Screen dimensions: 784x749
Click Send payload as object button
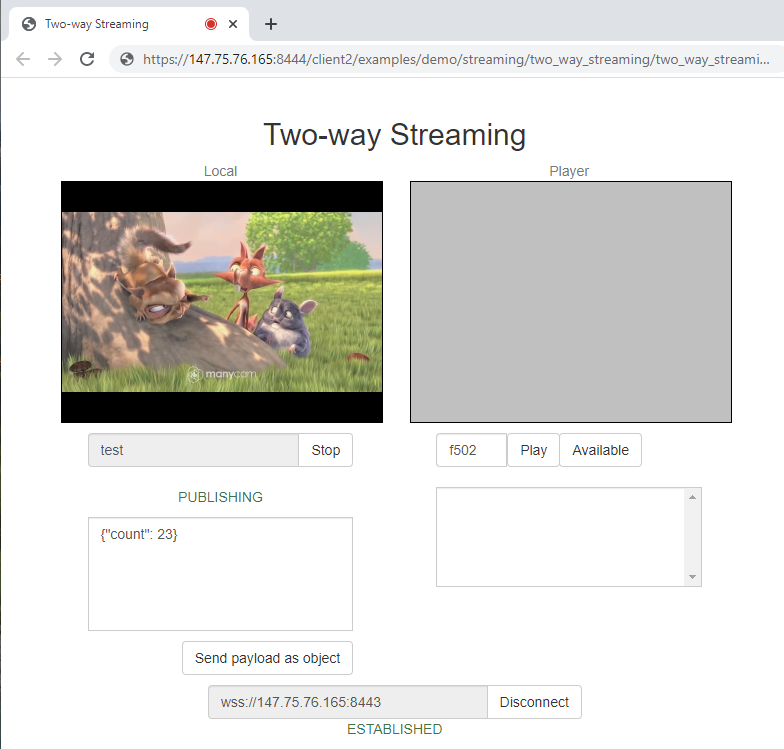268,658
